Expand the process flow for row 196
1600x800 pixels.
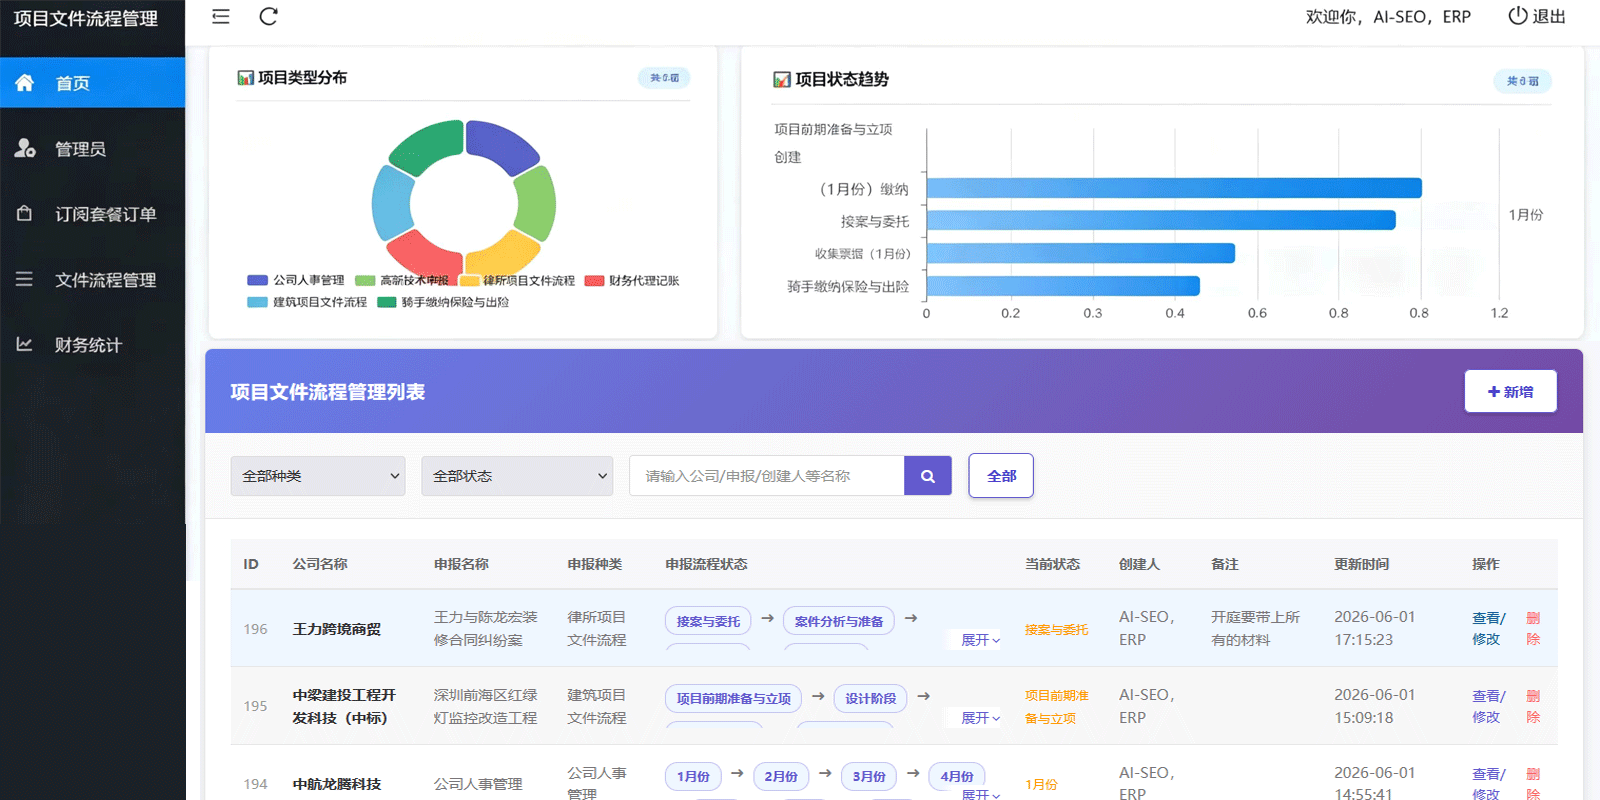pyautogui.click(x=980, y=640)
